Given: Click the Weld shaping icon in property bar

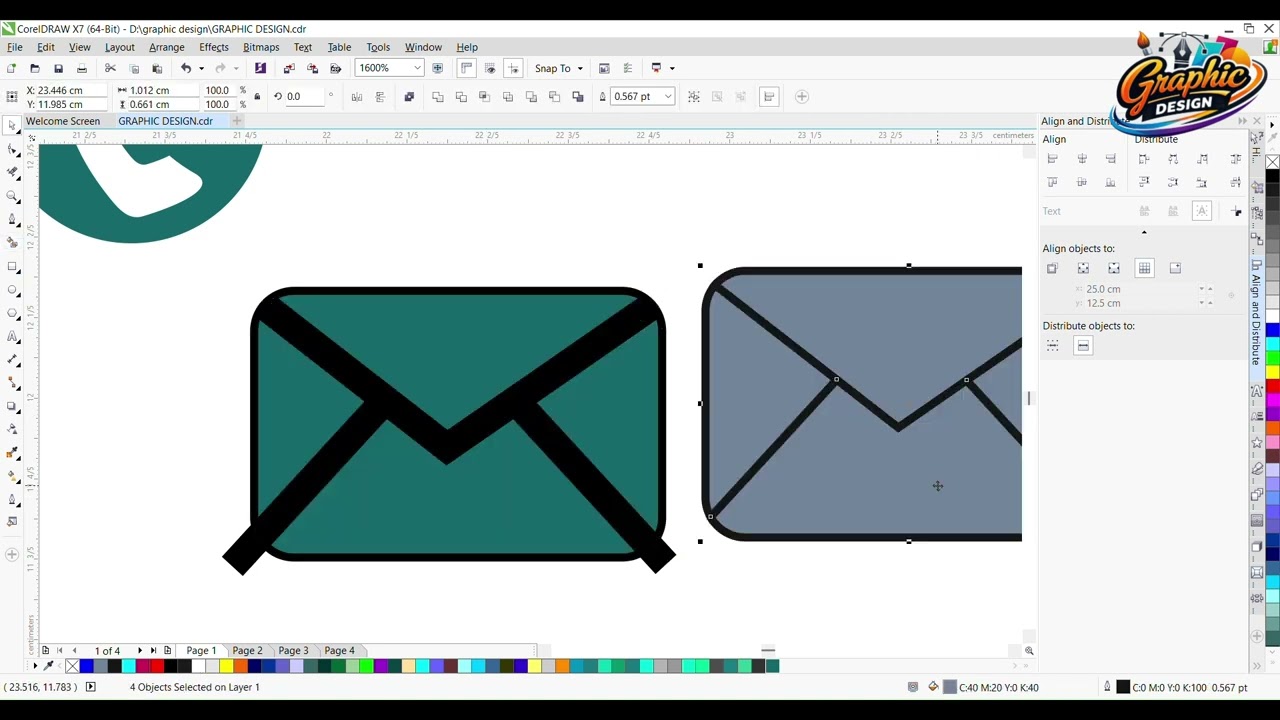Looking at the screenshot, I should [438, 97].
